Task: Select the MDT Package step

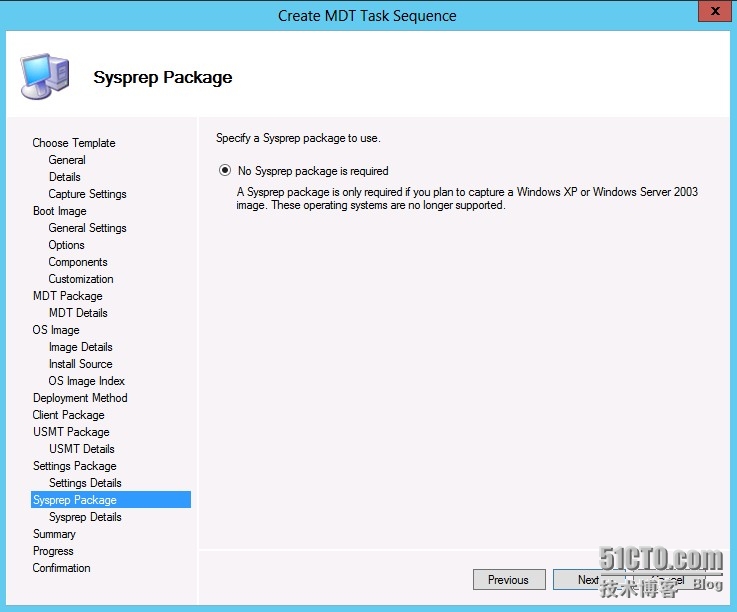Action: pos(68,296)
